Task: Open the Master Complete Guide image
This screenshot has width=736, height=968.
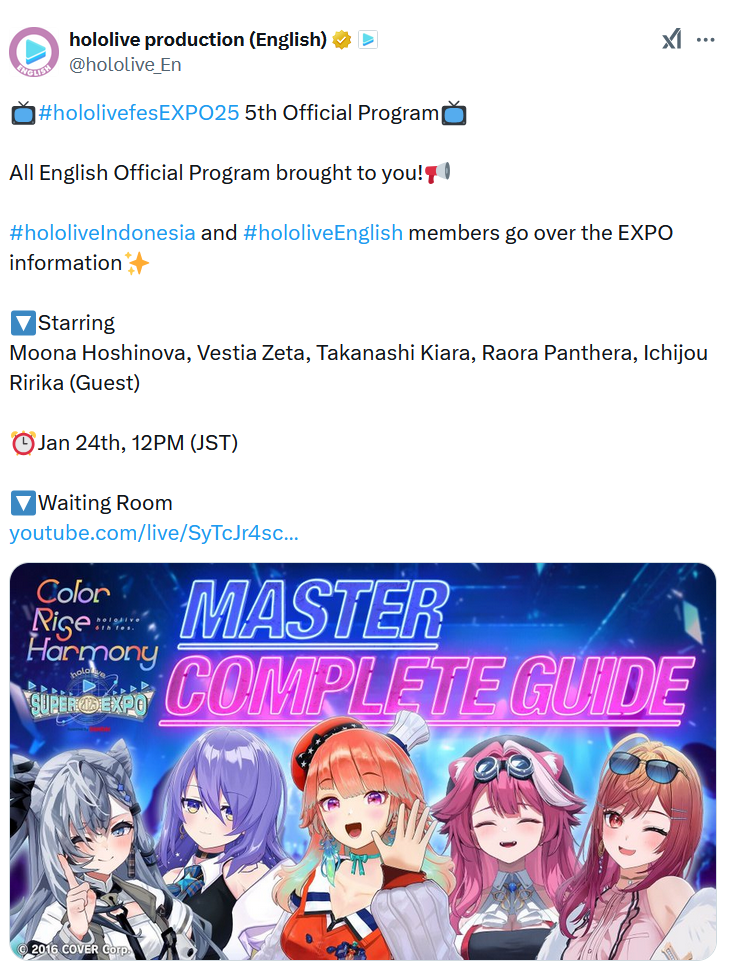Action: tap(363, 761)
